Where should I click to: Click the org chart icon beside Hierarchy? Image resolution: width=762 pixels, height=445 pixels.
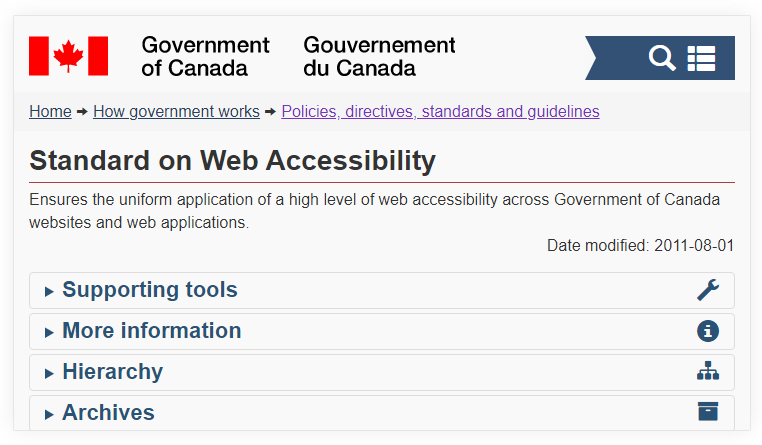pyautogui.click(x=708, y=371)
